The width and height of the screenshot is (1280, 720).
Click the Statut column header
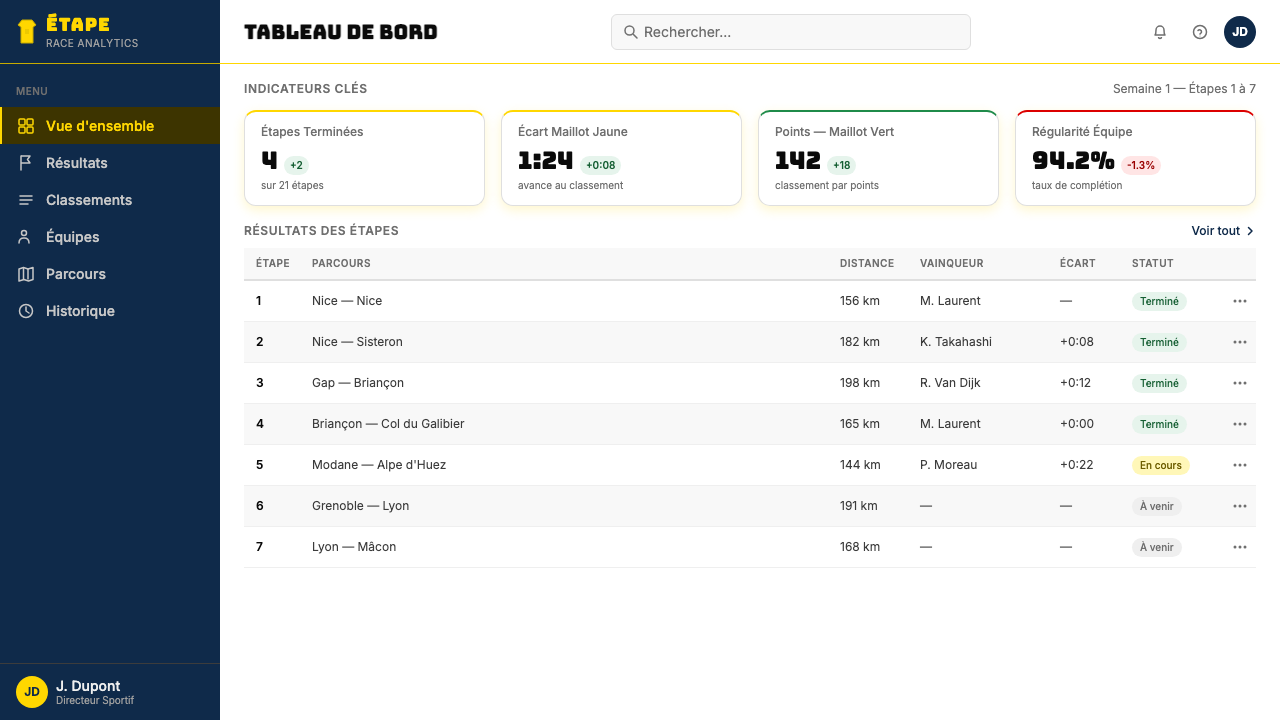coord(1153,264)
